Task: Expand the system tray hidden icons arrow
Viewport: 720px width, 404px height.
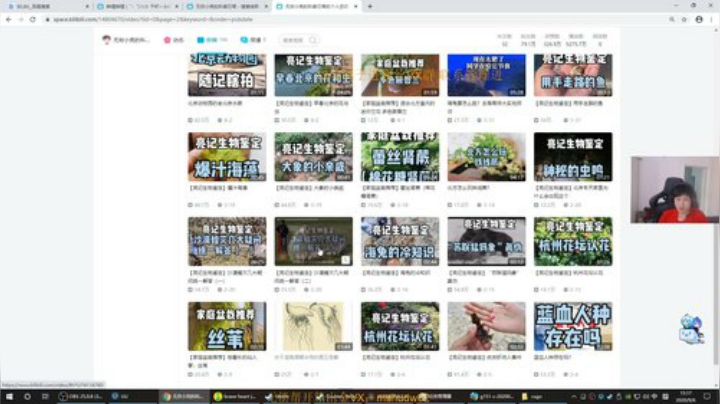Action: click(574, 396)
